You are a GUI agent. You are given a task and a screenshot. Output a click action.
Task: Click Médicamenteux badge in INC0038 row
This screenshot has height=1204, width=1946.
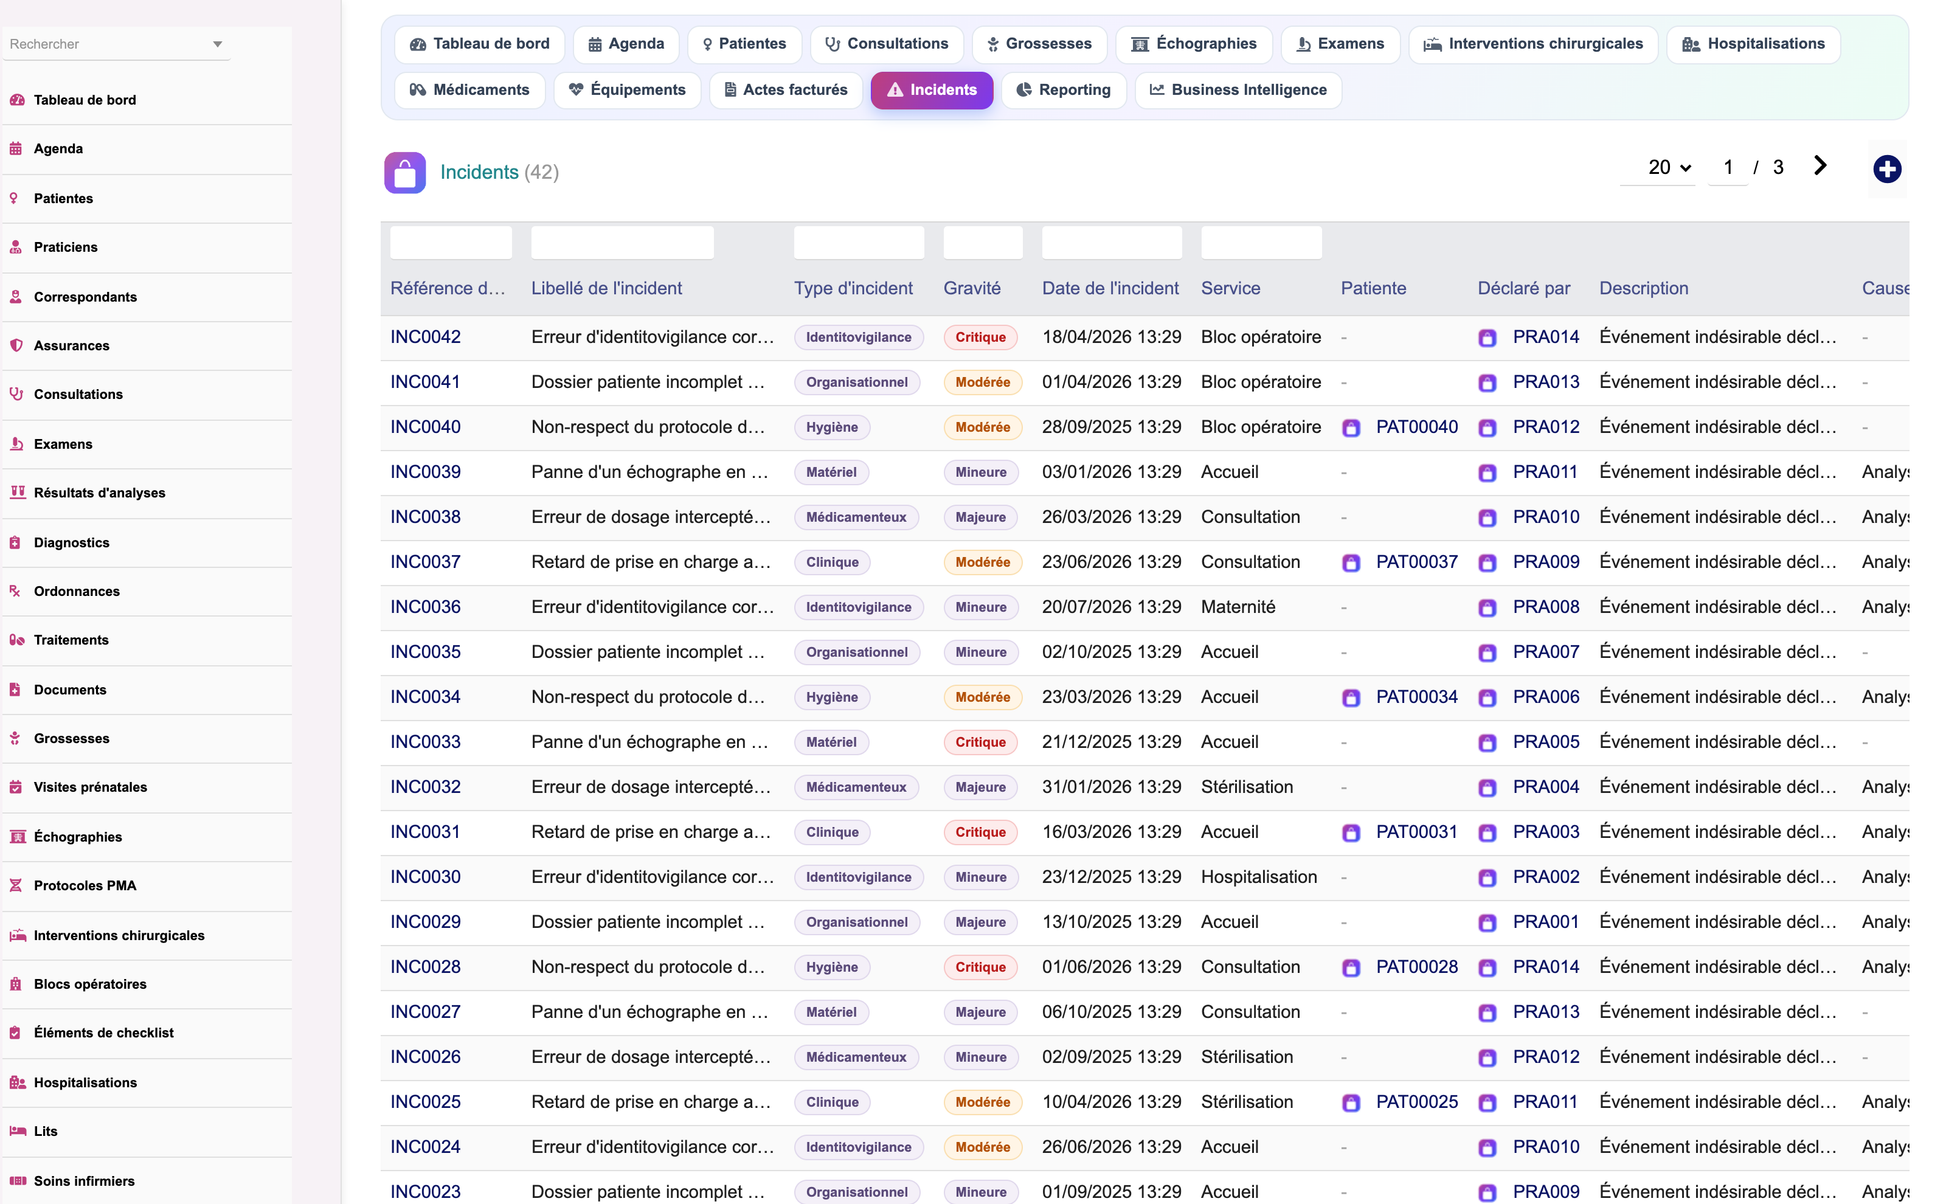(856, 517)
